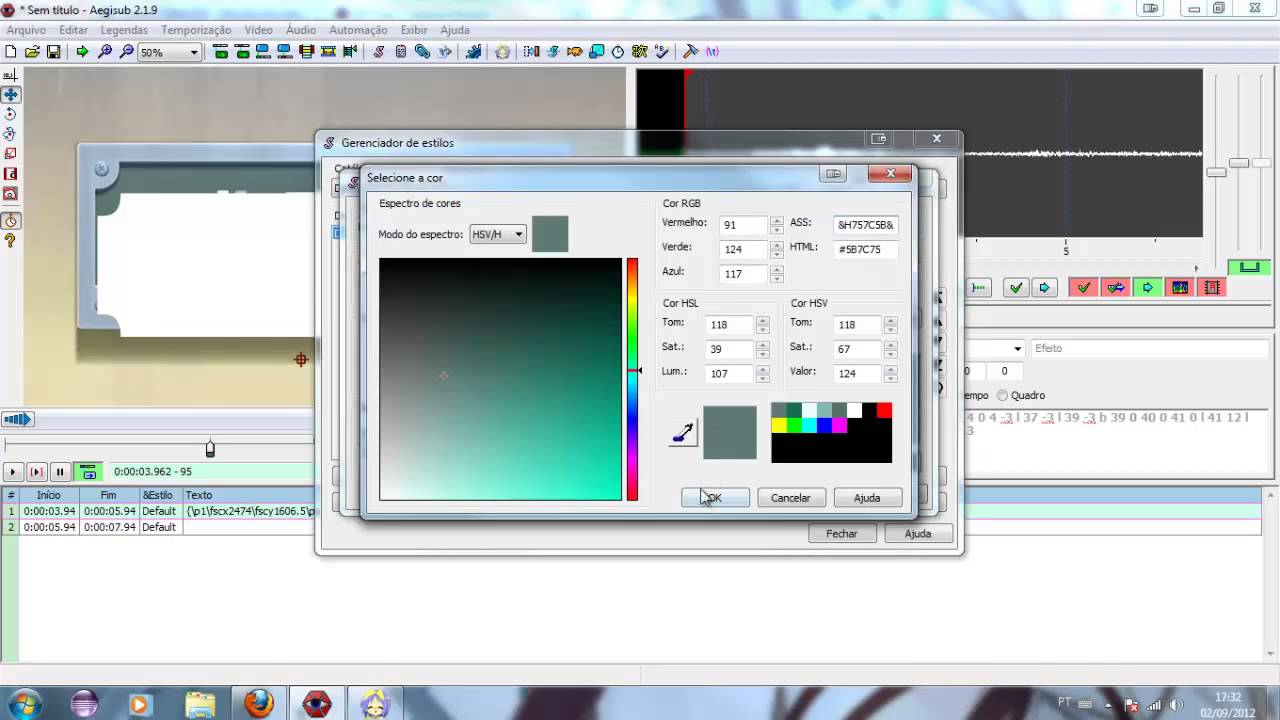This screenshot has height=720, width=1280.
Task: Open the Spell Checker toolbar icon
Action: (x=661, y=51)
